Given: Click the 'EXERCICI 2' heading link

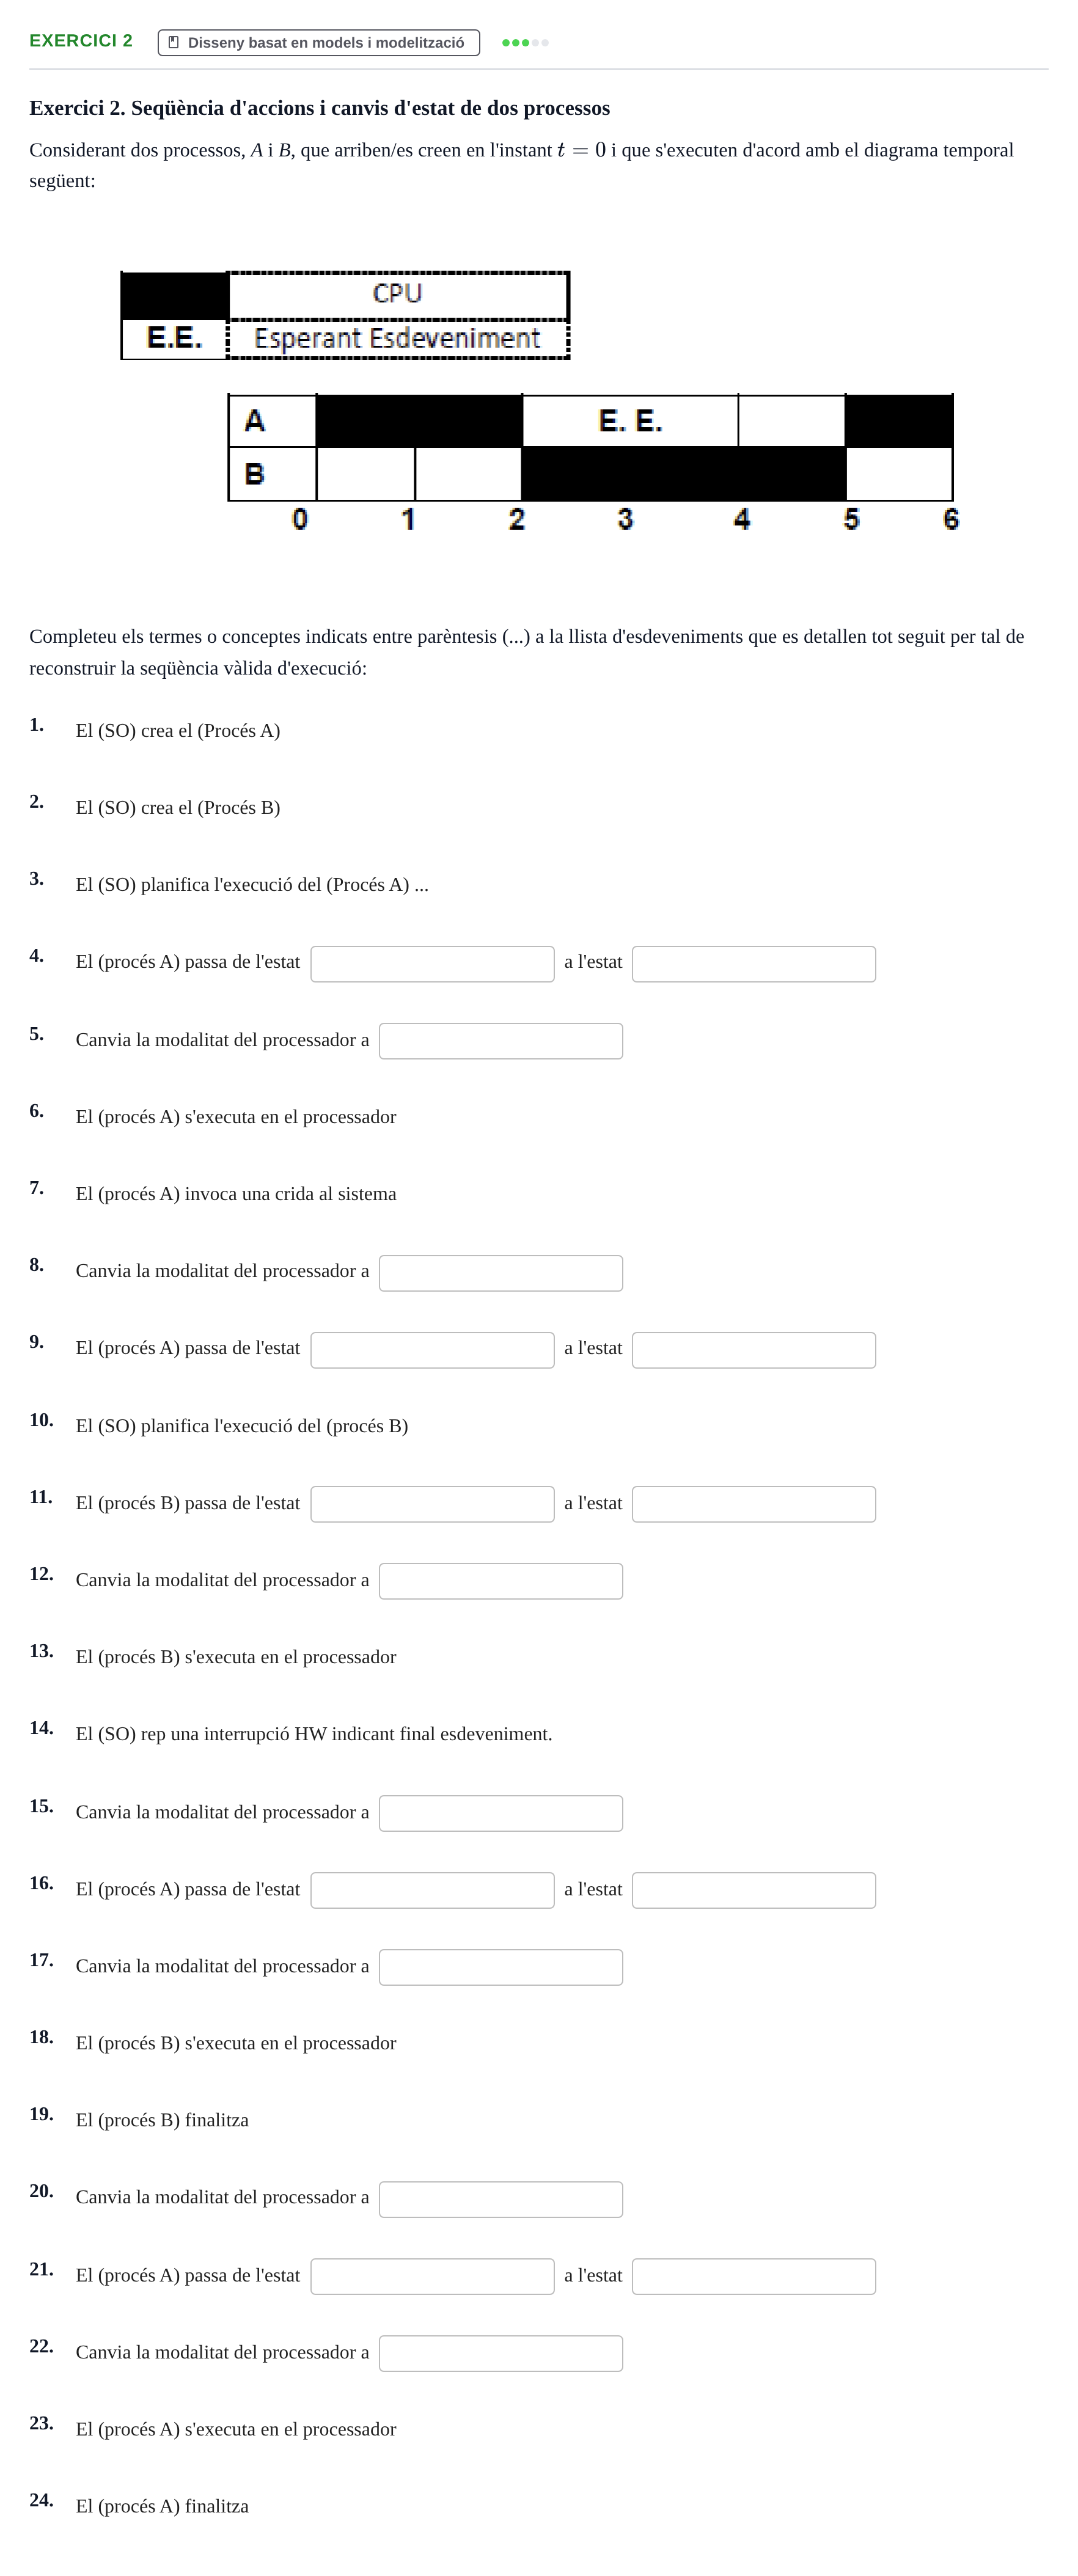Looking at the screenshot, I should coord(81,41).
